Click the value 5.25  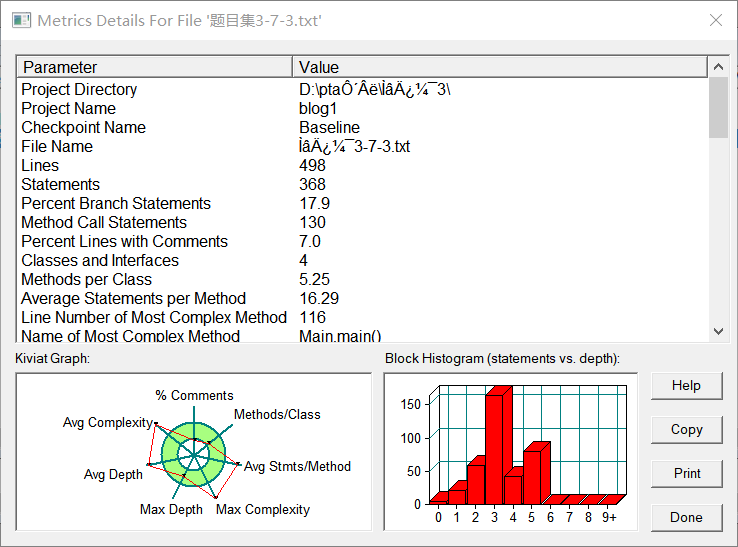(314, 279)
